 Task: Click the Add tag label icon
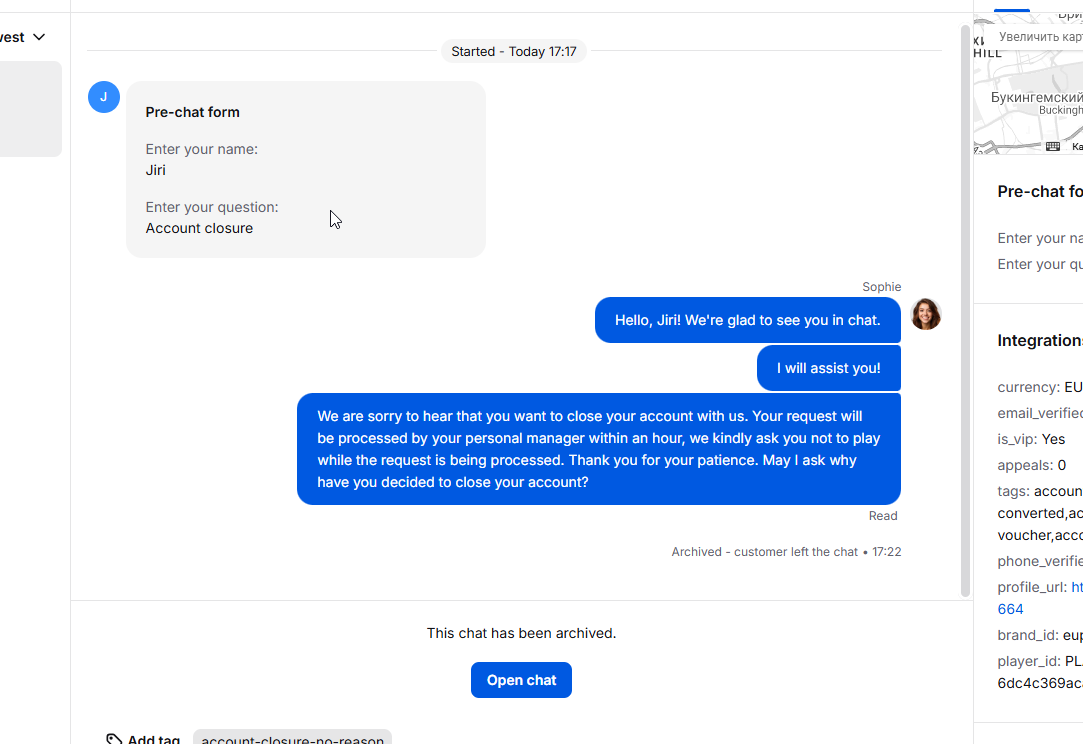(114, 738)
